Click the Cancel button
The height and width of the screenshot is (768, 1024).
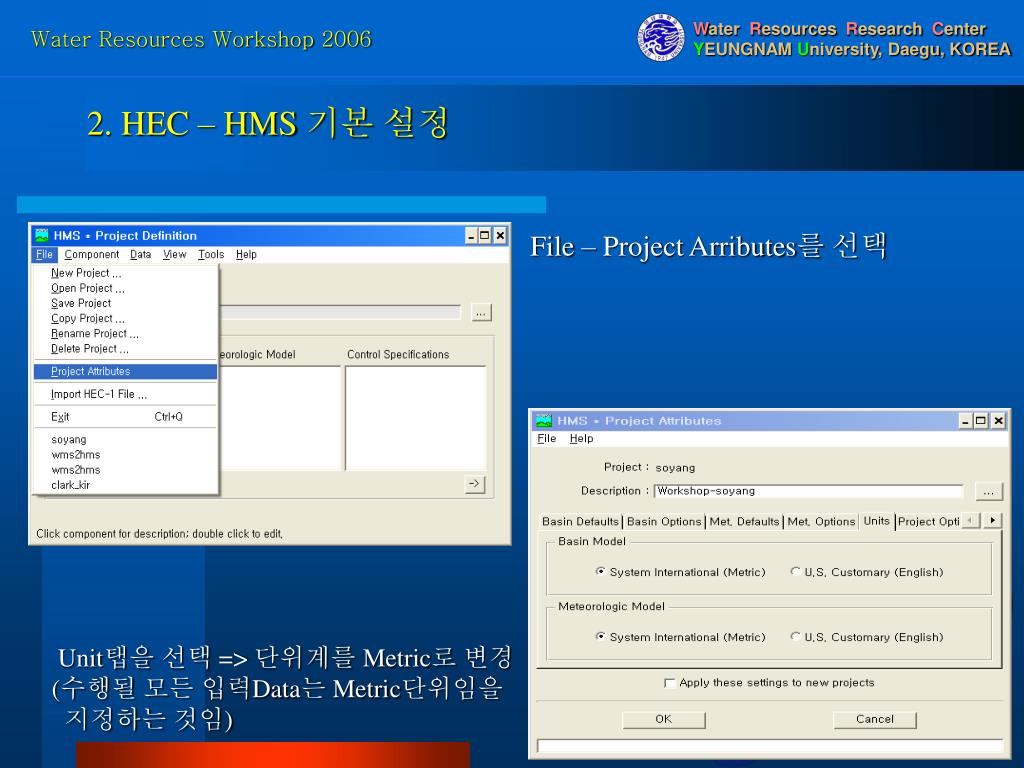(x=874, y=719)
